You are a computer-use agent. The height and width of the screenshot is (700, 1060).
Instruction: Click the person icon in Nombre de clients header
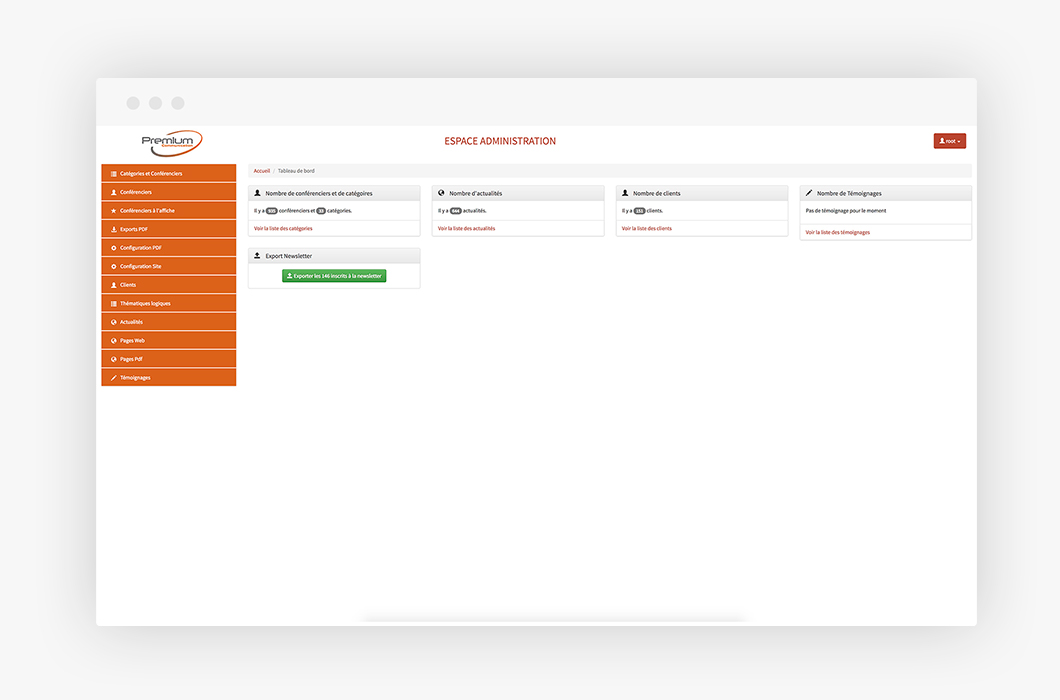coord(625,193)
